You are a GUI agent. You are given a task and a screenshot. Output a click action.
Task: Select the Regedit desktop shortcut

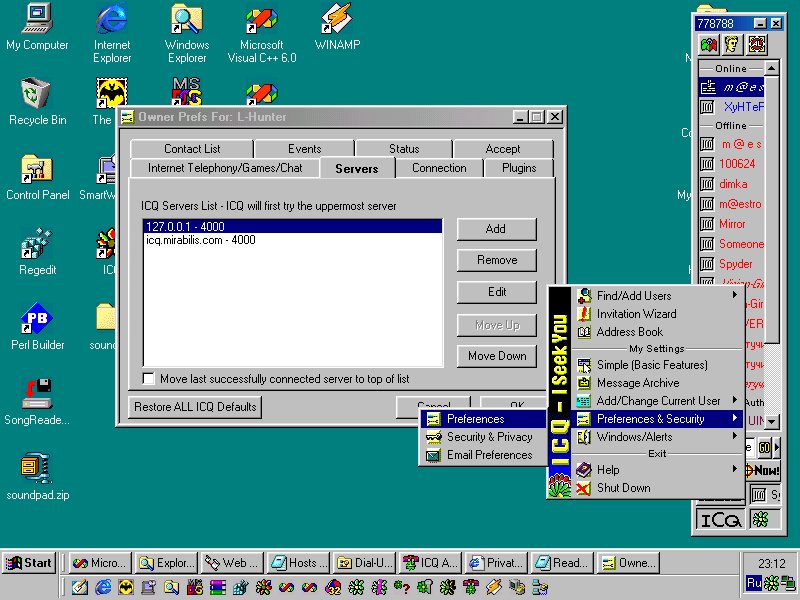tap(37, 252)
